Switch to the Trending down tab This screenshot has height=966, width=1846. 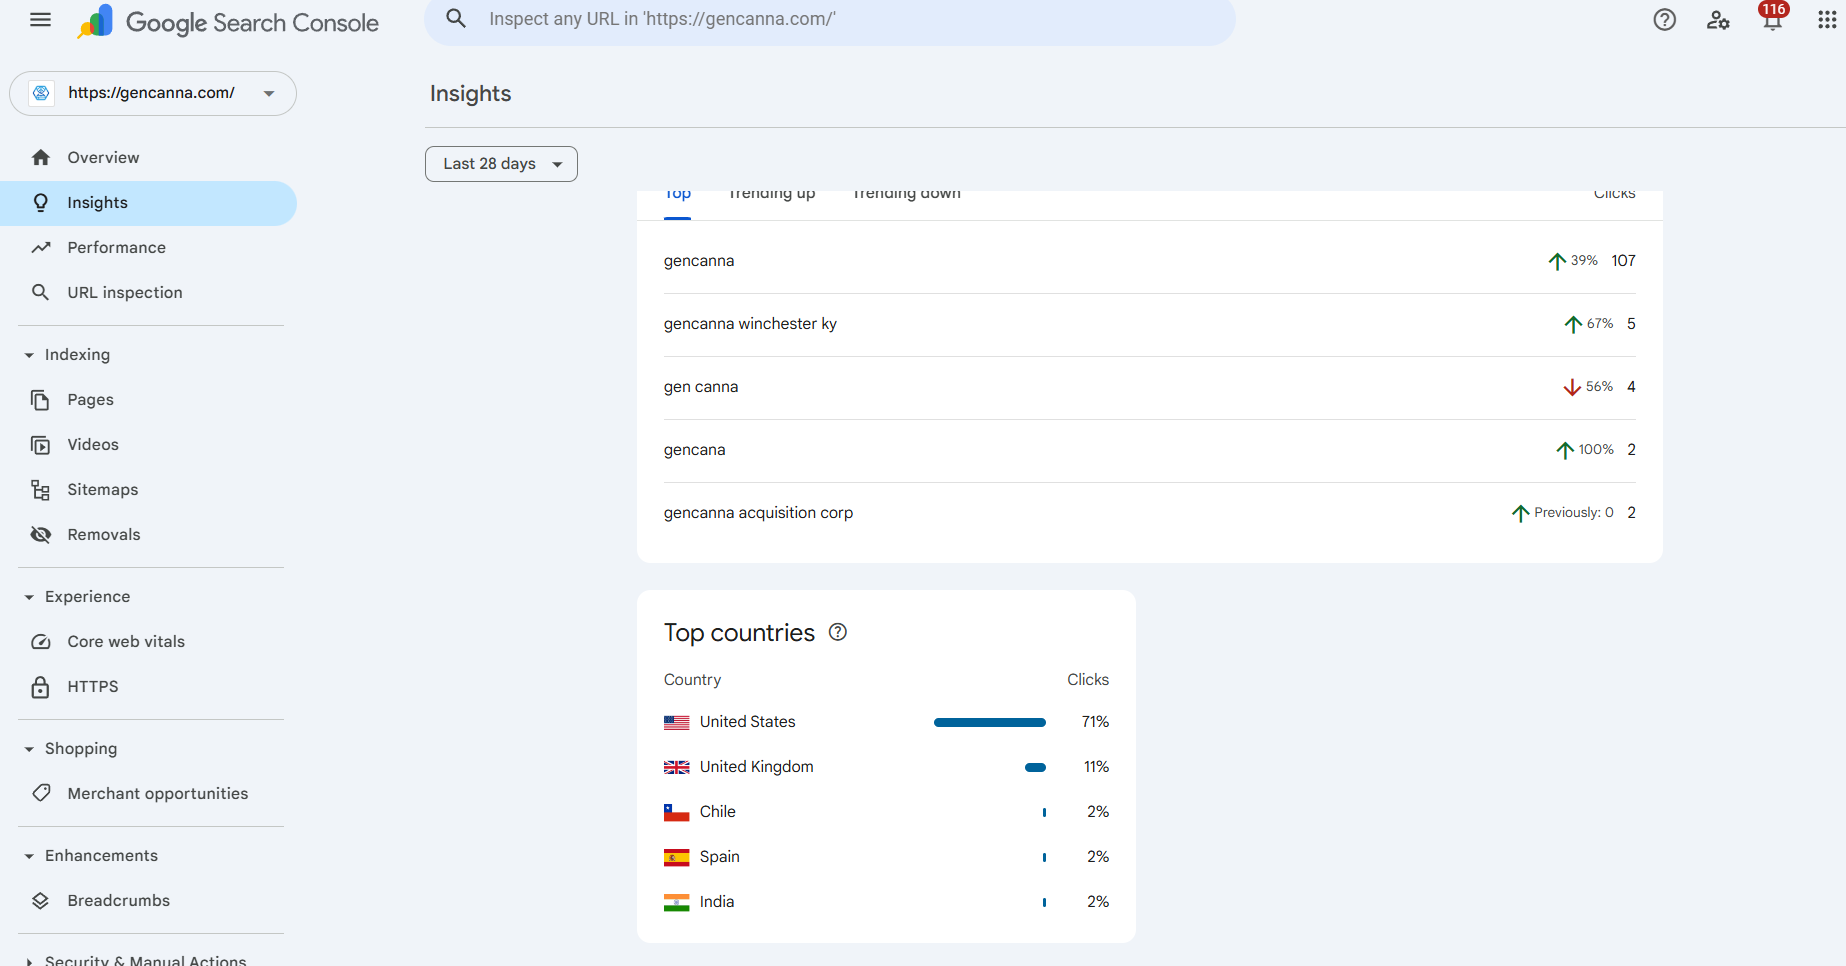[906, 196]
